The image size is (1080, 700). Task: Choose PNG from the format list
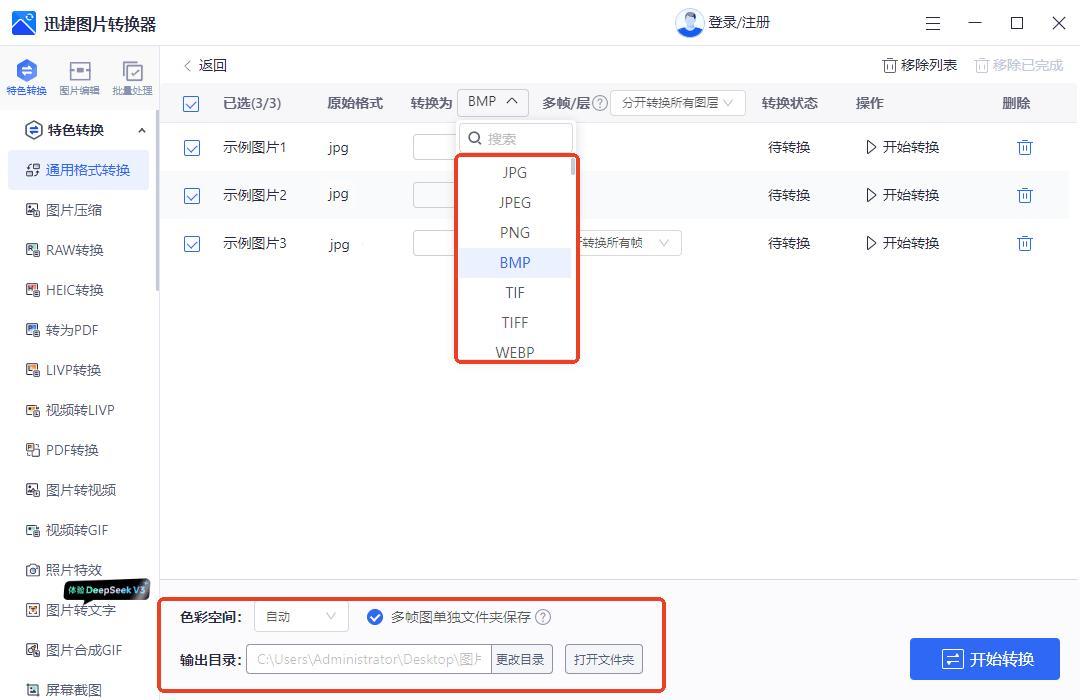point(515,233)
